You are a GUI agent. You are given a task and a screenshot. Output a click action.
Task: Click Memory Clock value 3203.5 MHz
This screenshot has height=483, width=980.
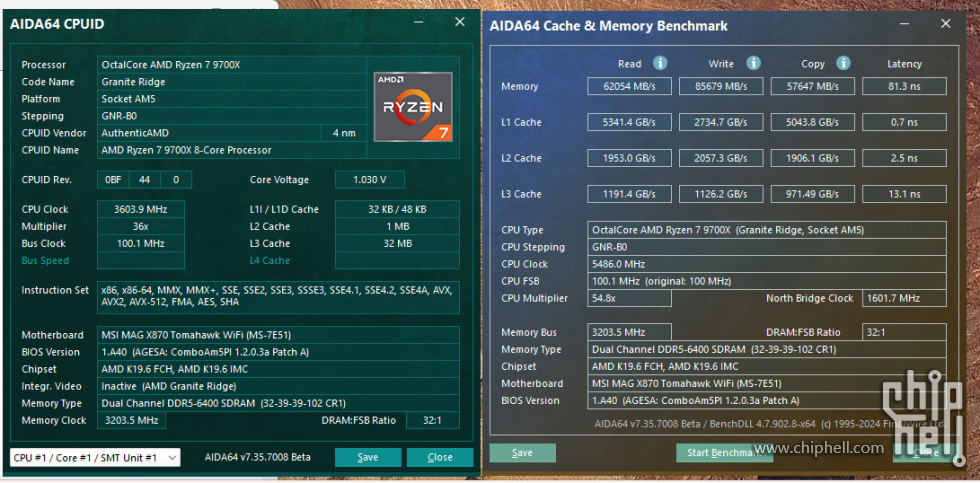(131, 420)
